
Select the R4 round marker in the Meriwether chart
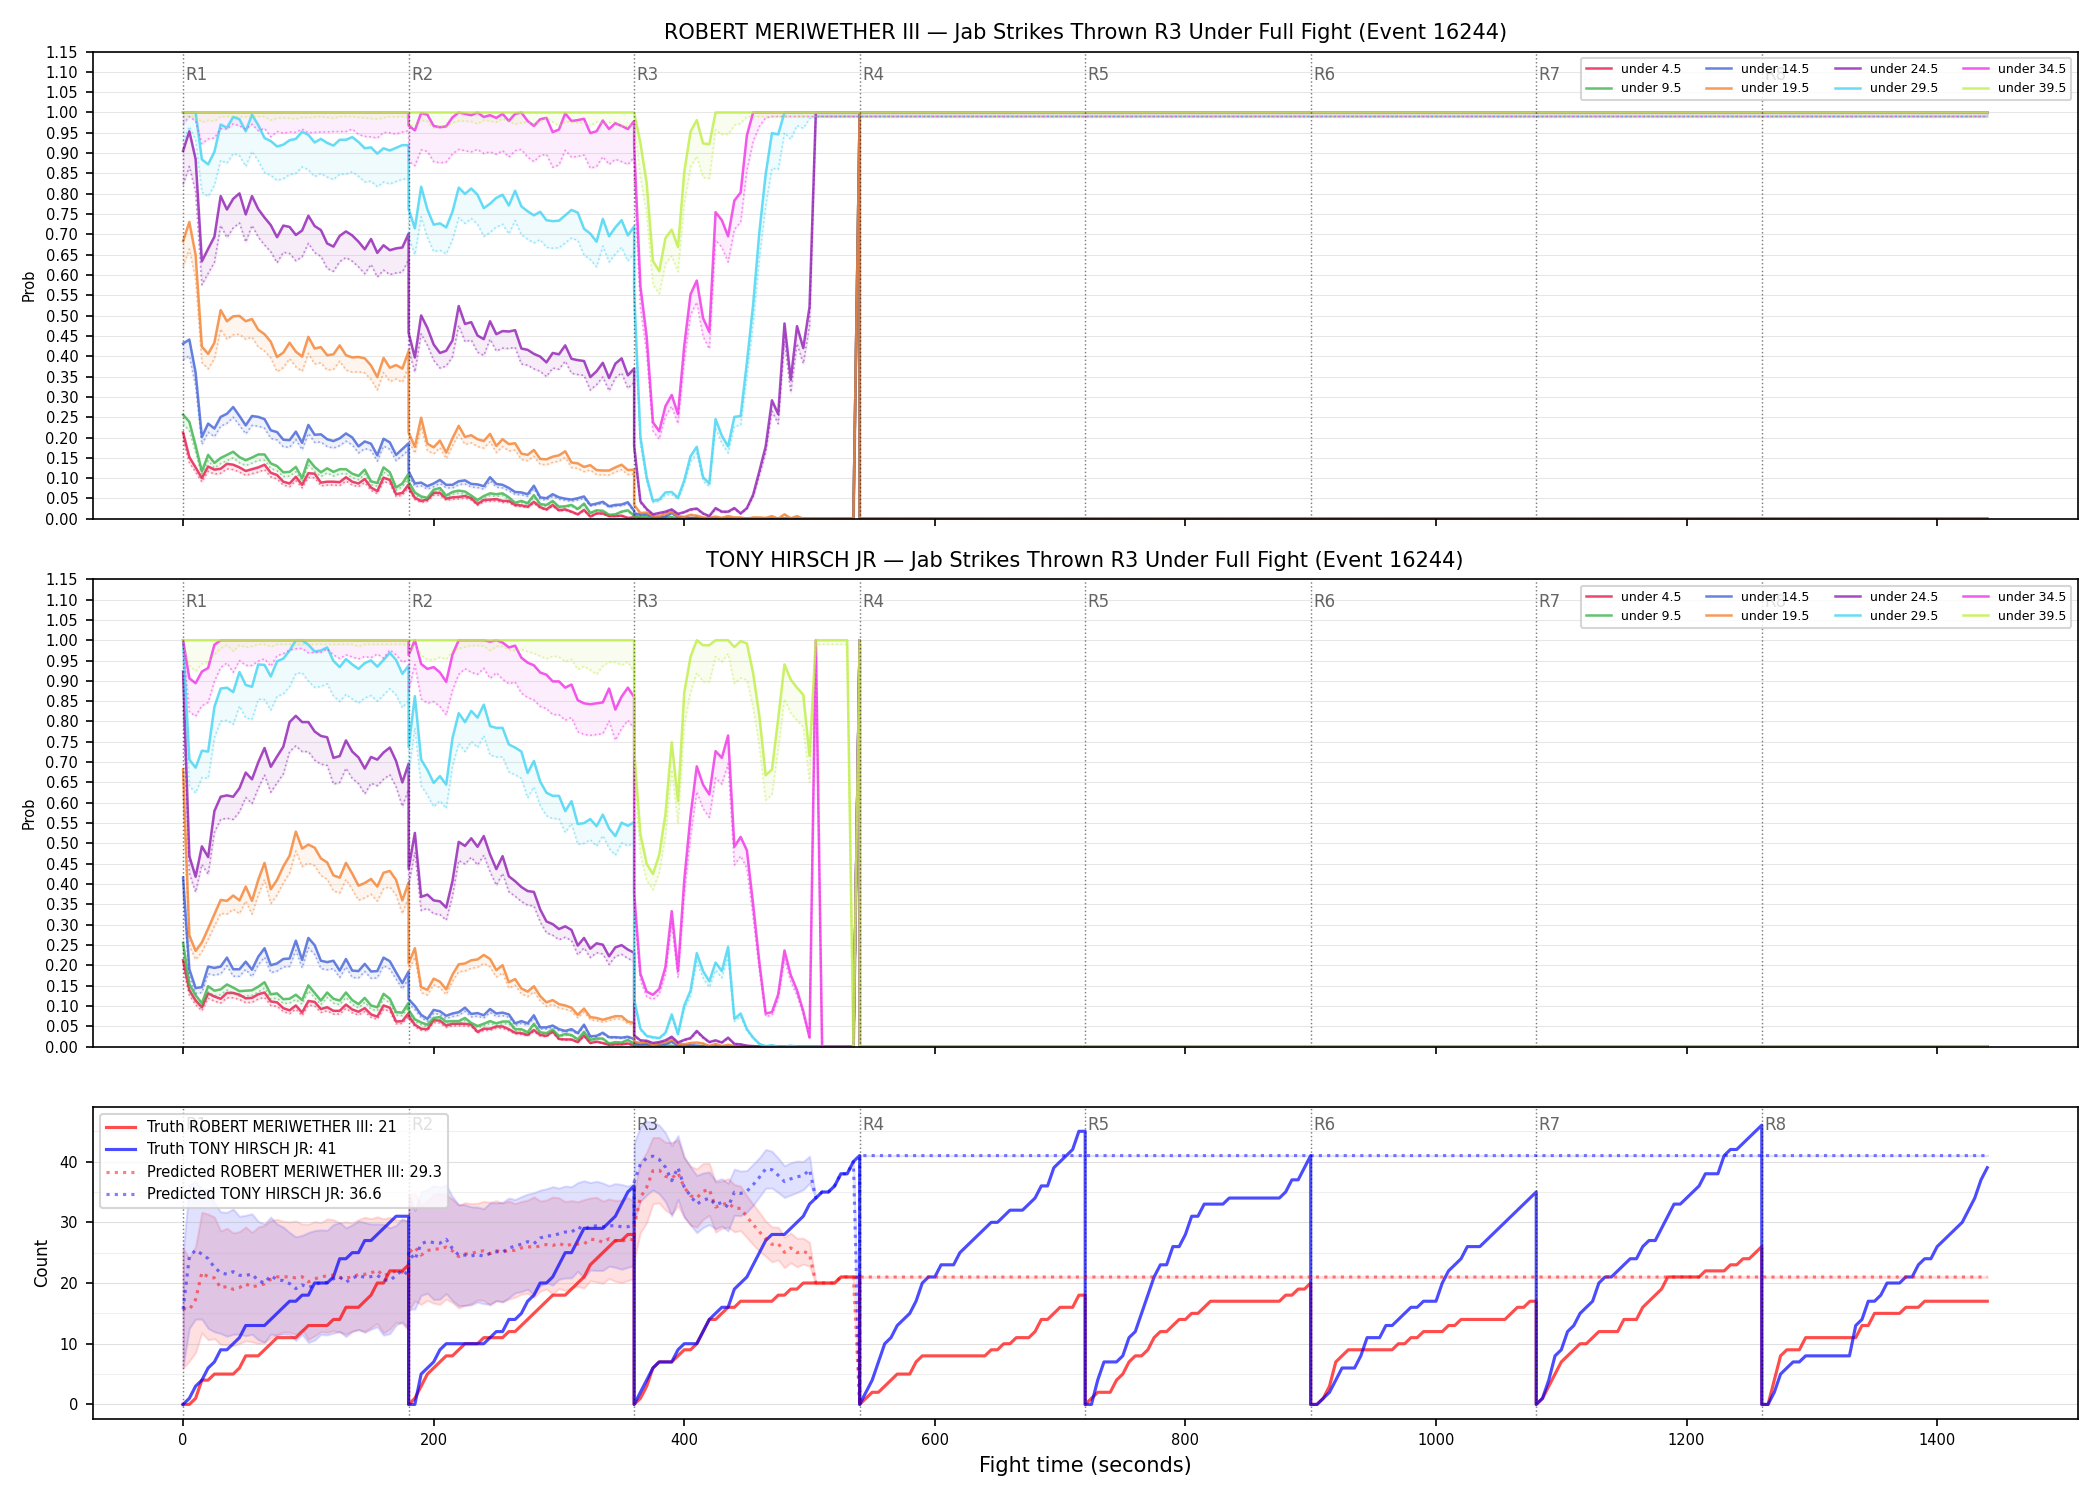(x=873, y=74)
